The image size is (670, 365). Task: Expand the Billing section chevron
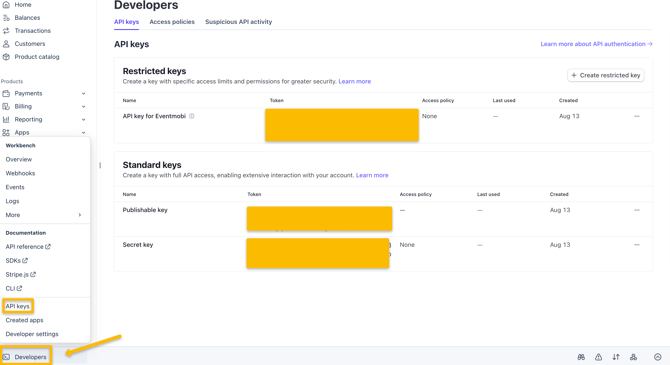tap(84, 106)
